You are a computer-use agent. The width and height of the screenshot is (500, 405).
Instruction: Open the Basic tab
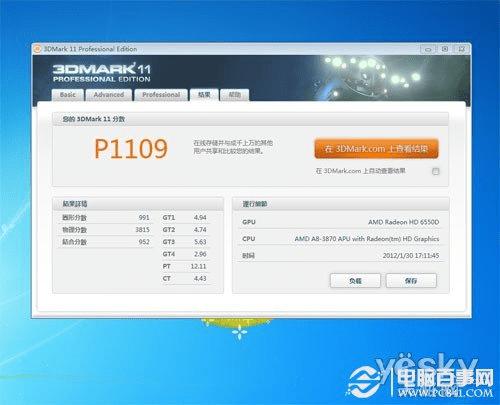[x=68, y=95]
